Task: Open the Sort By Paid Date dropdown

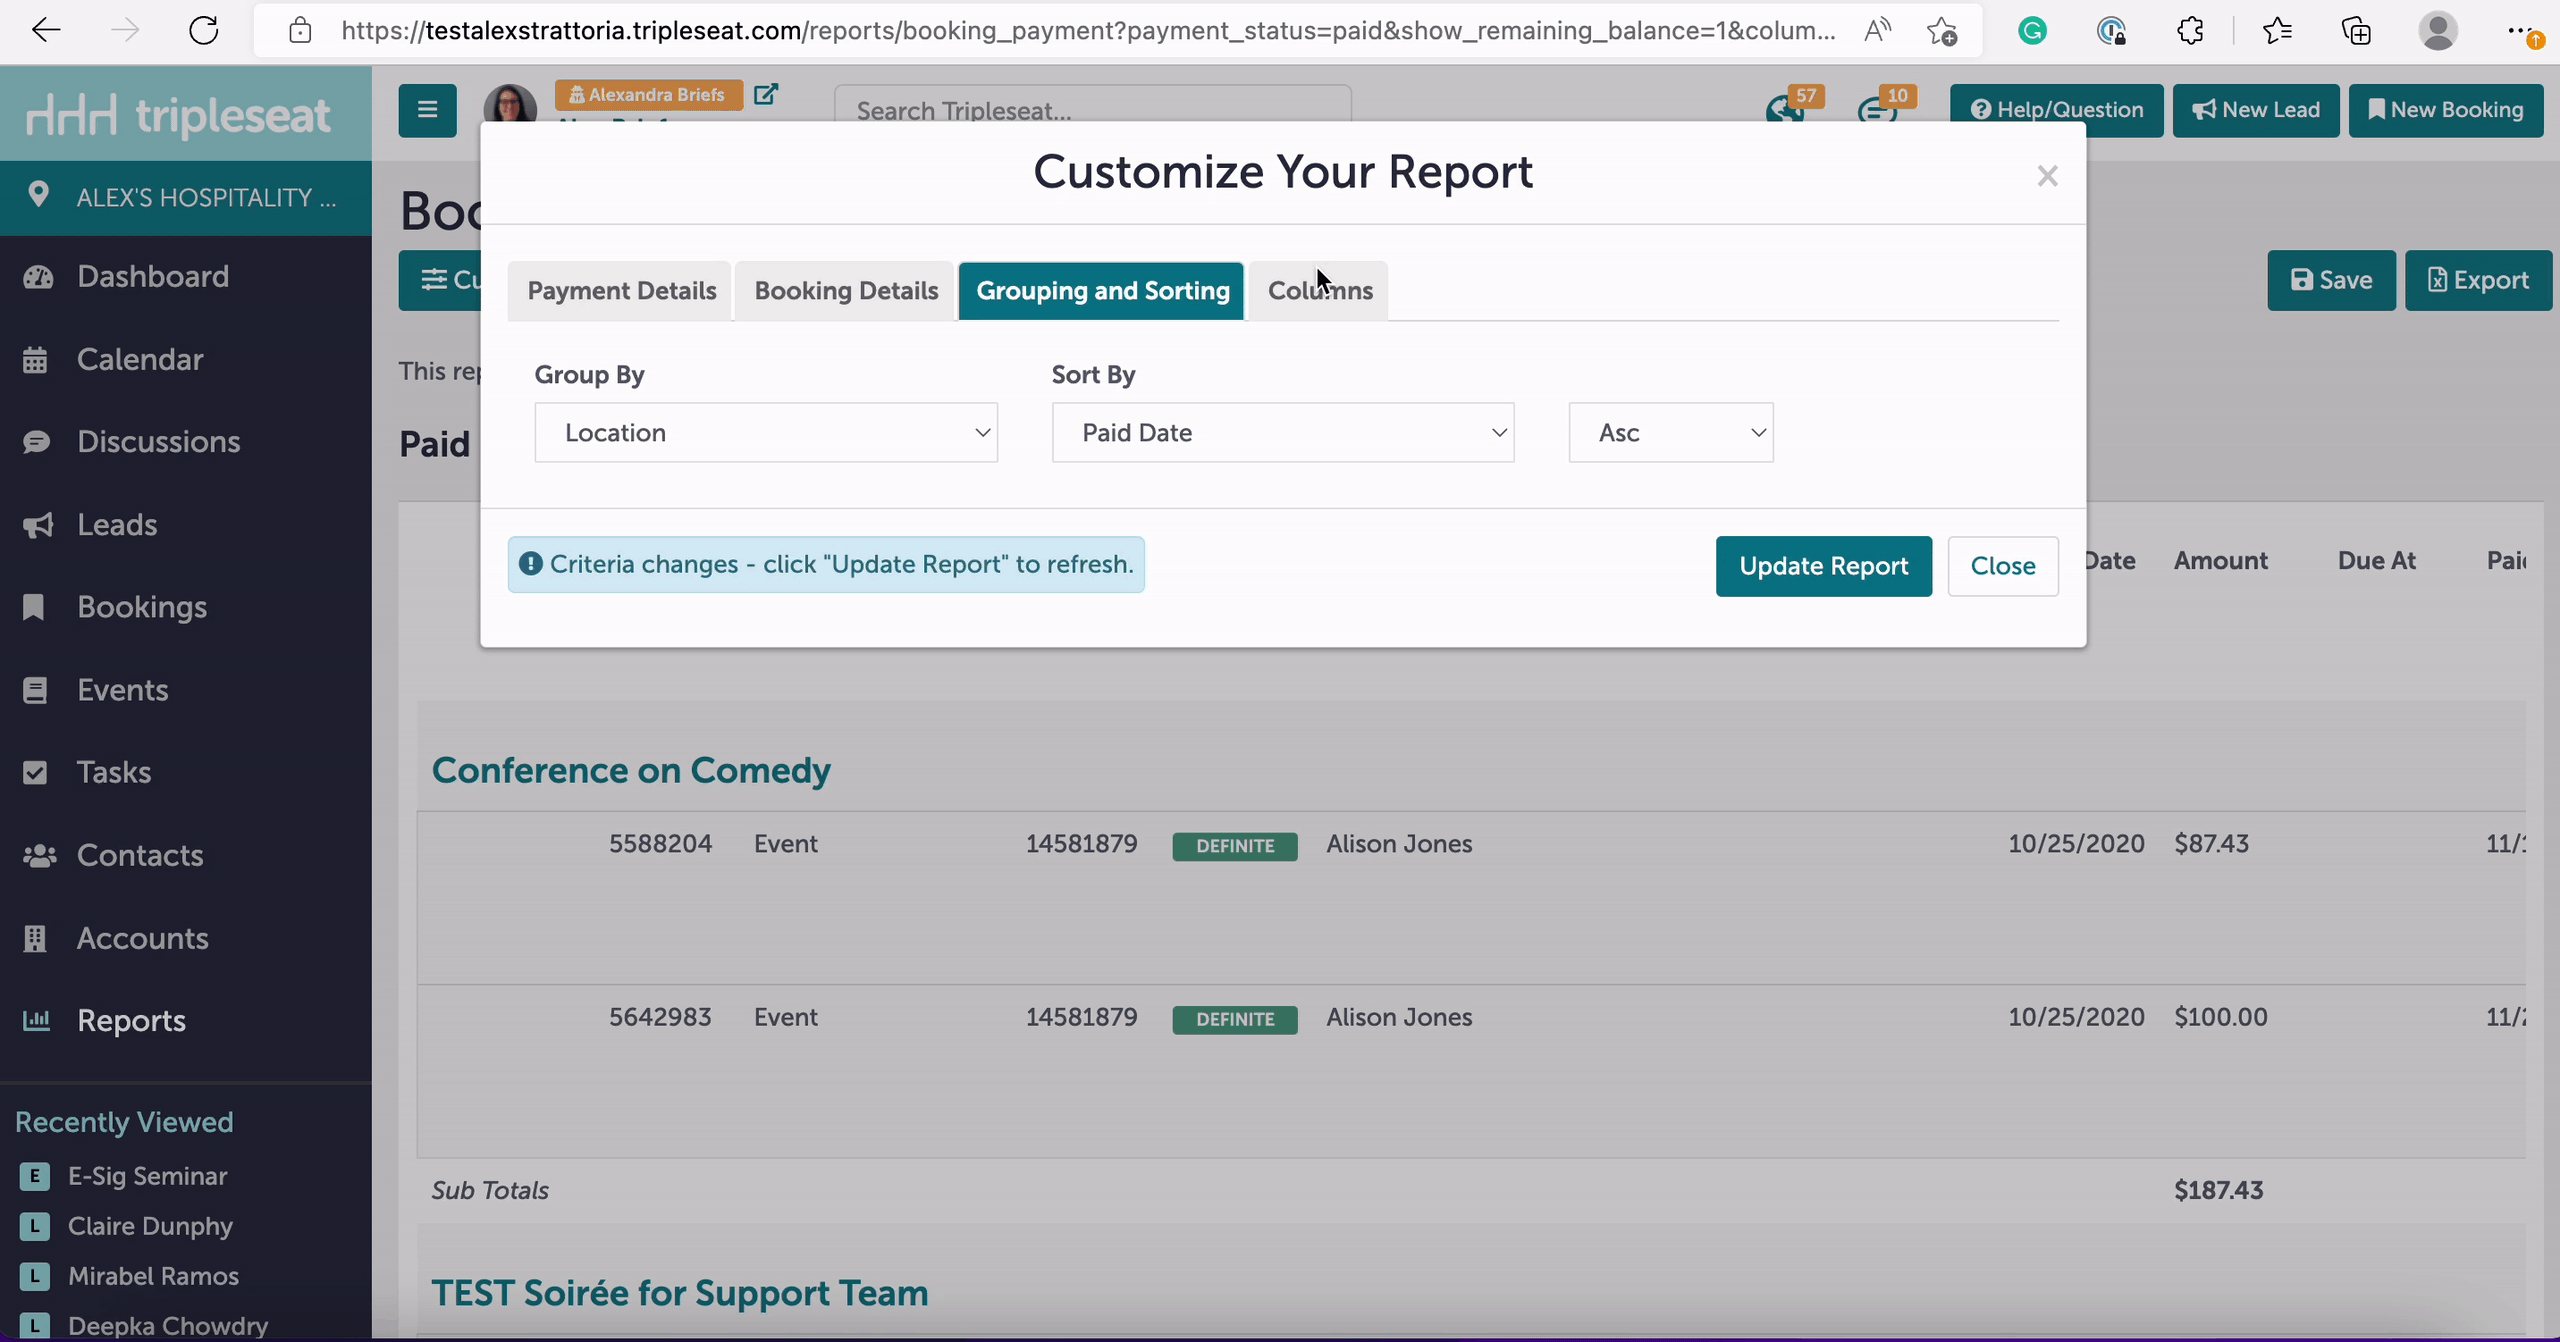Action: pos(1283,432)
